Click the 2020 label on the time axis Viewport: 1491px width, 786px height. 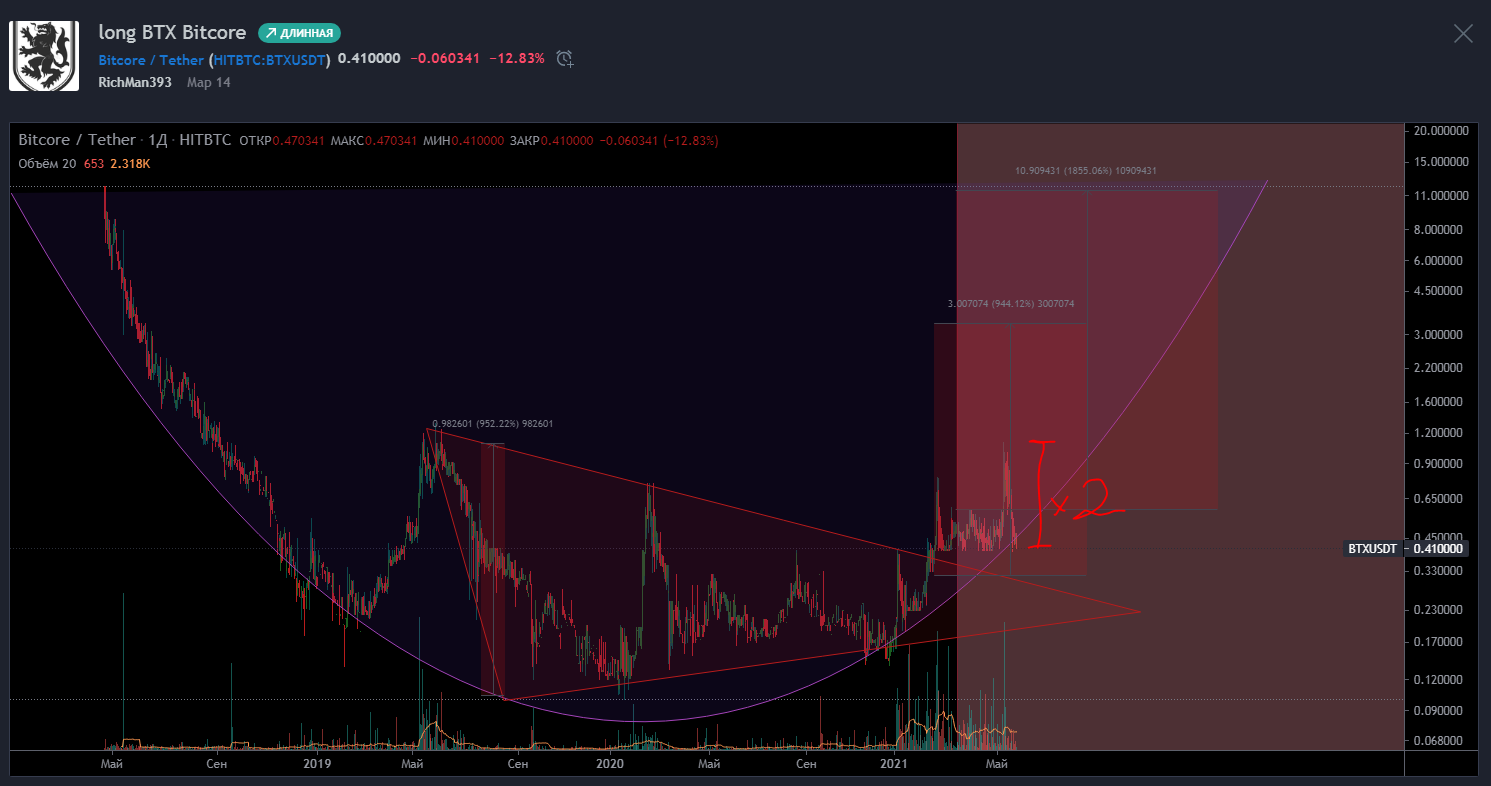pyautogui.click(x=609, y=764)
